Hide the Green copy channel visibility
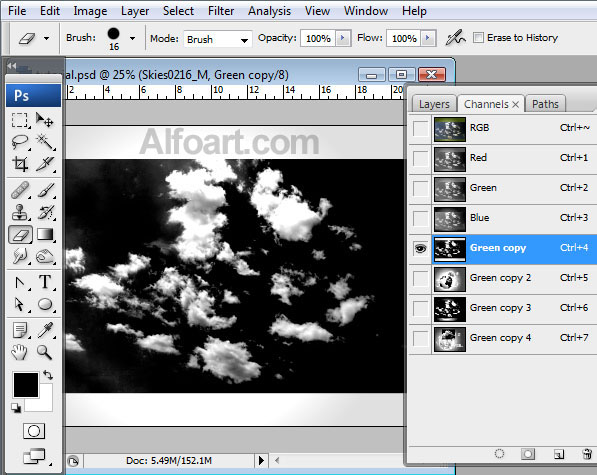This screenshot has height=475, width=597. 420,249
